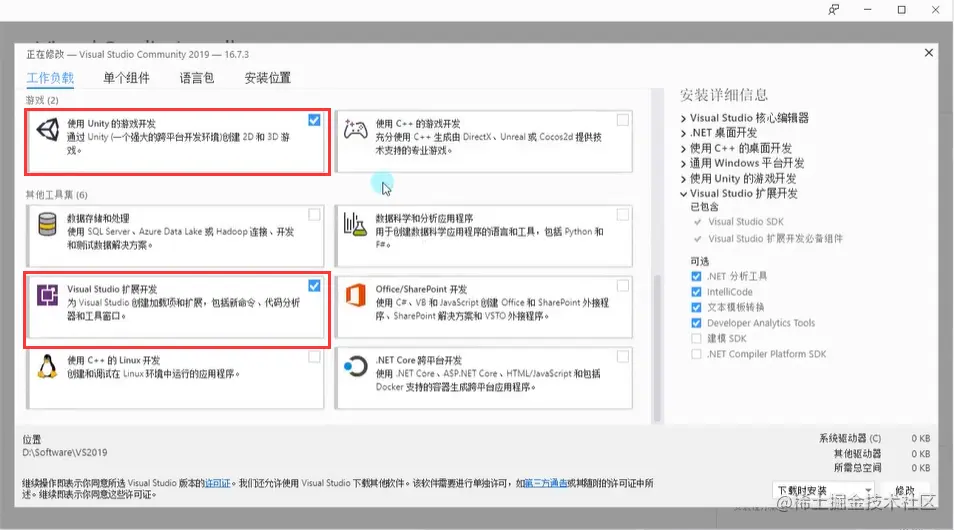Image resolution: width=954 pixels, height=530 pixels.
Task: Open the 第三方通告 notices link
Action: (546, 483)
